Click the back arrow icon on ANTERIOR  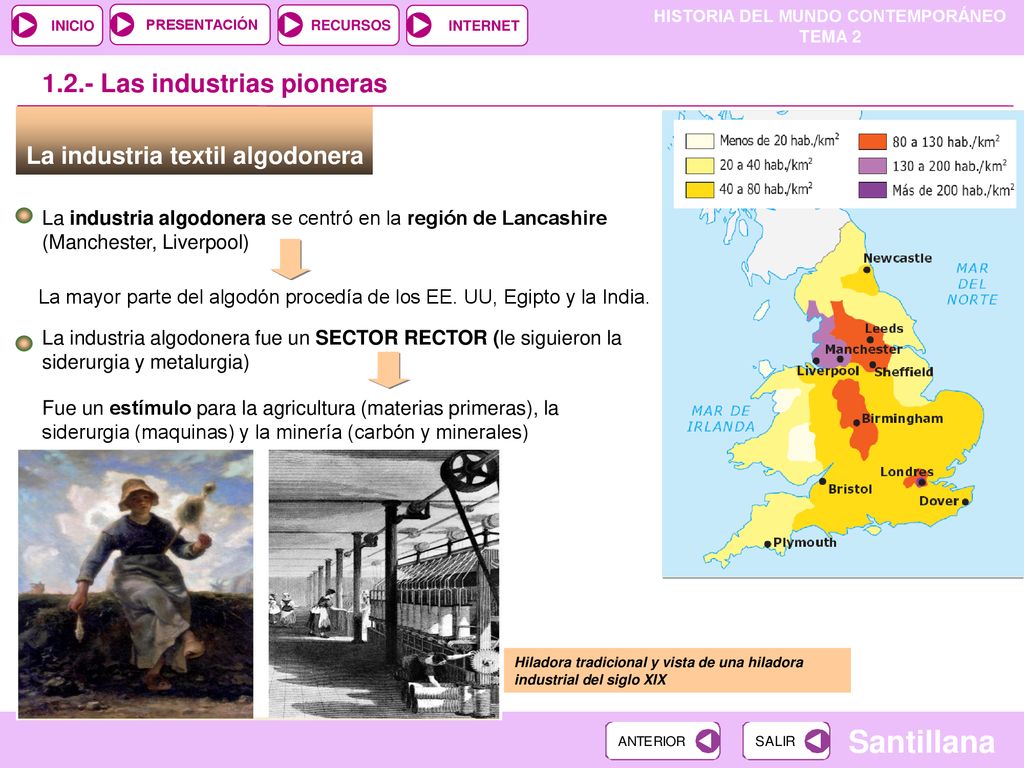706,741
